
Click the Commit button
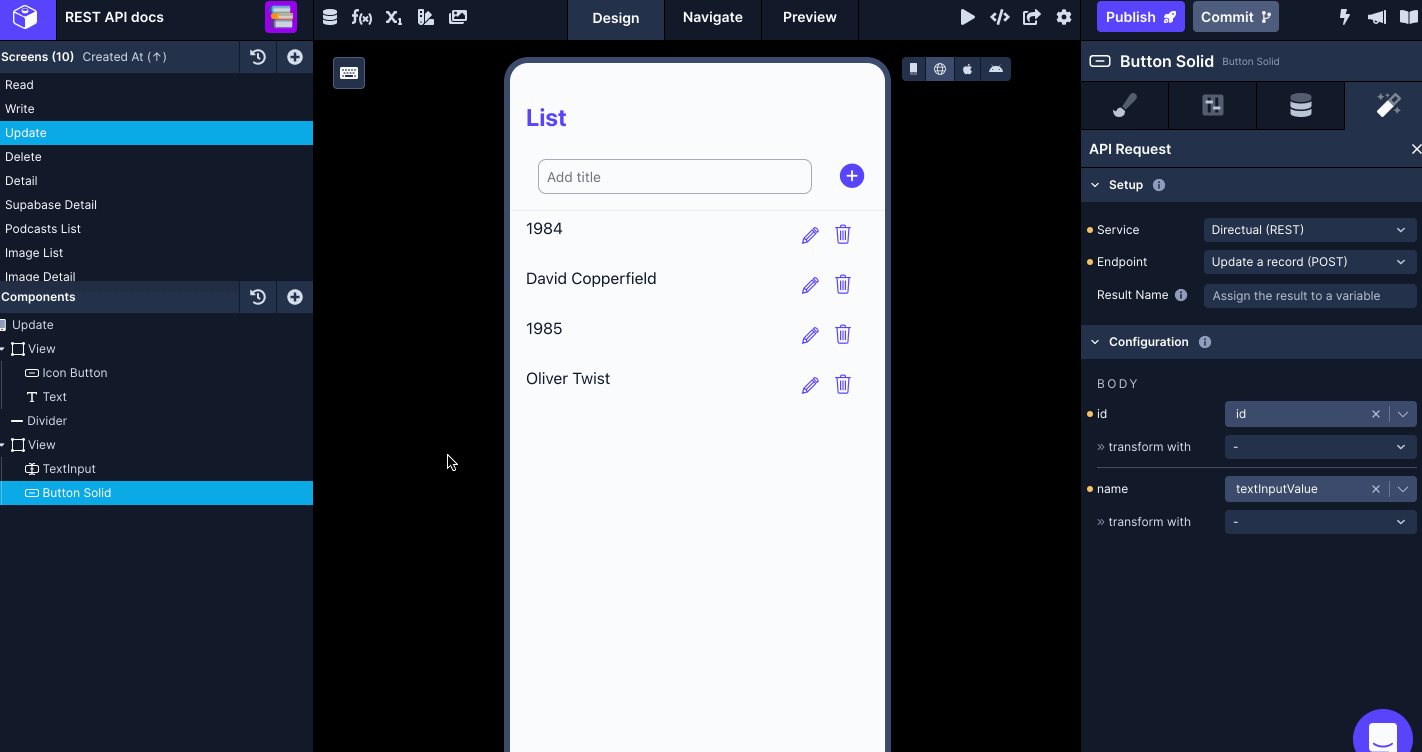coord(1236,17)
